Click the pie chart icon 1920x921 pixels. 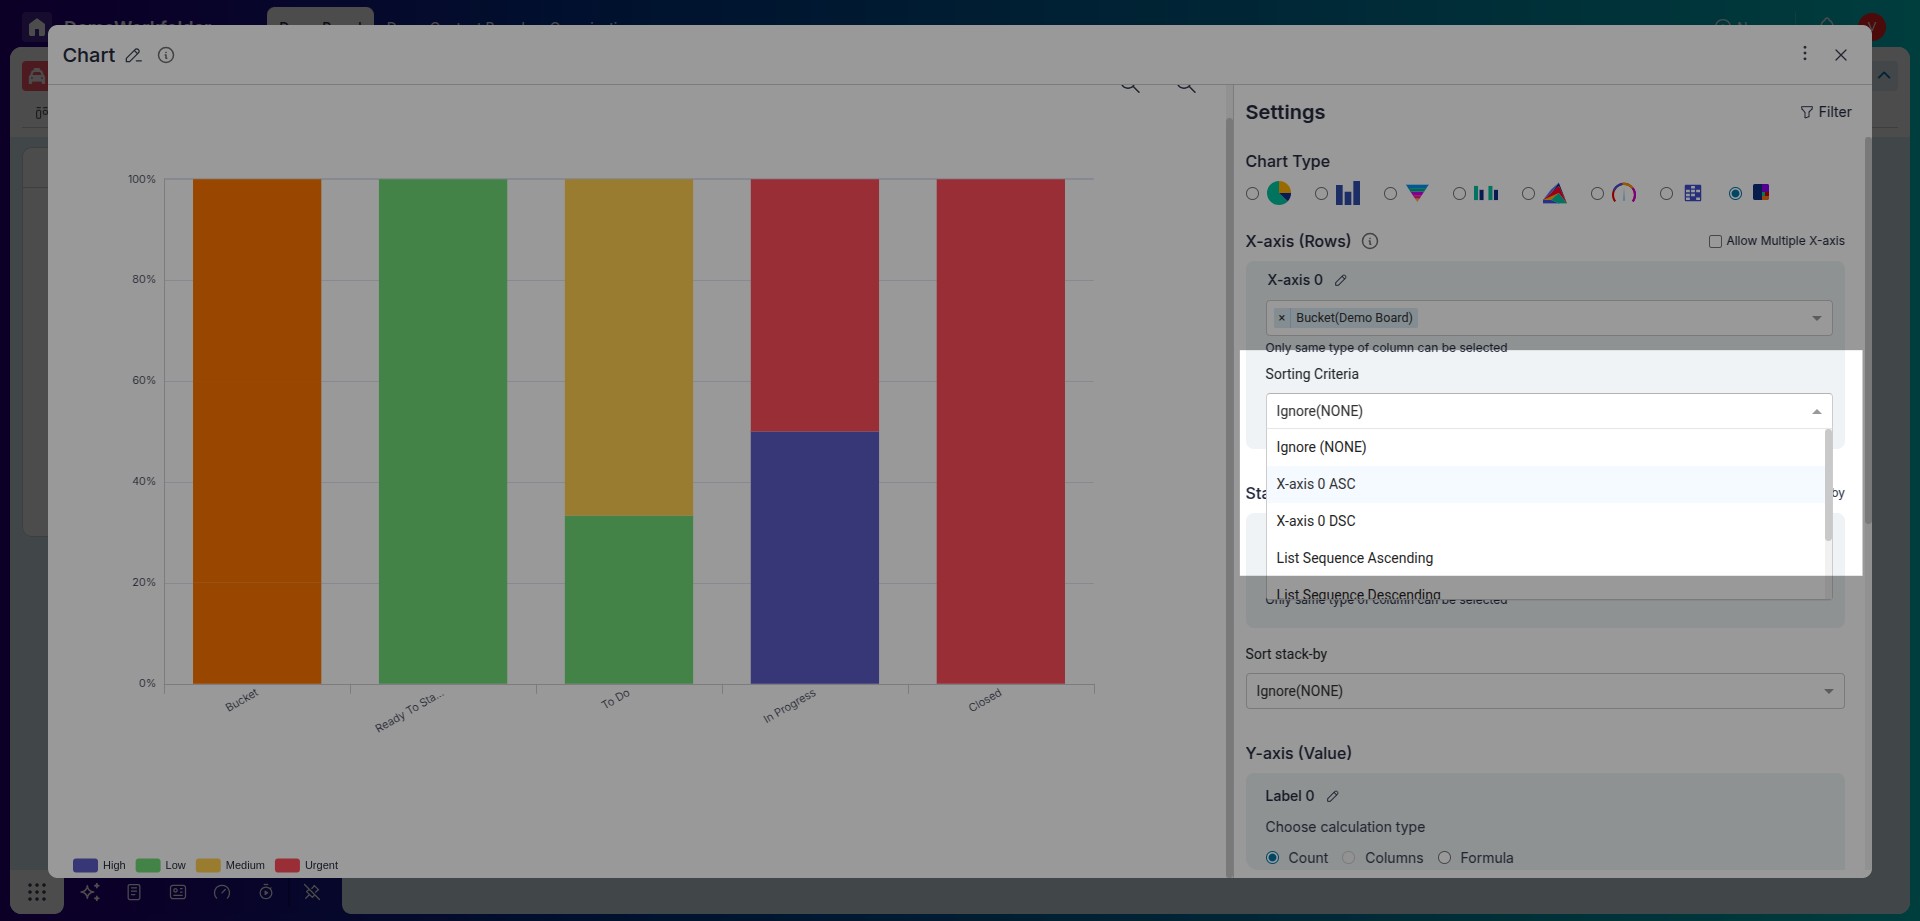click(1279, 193)
